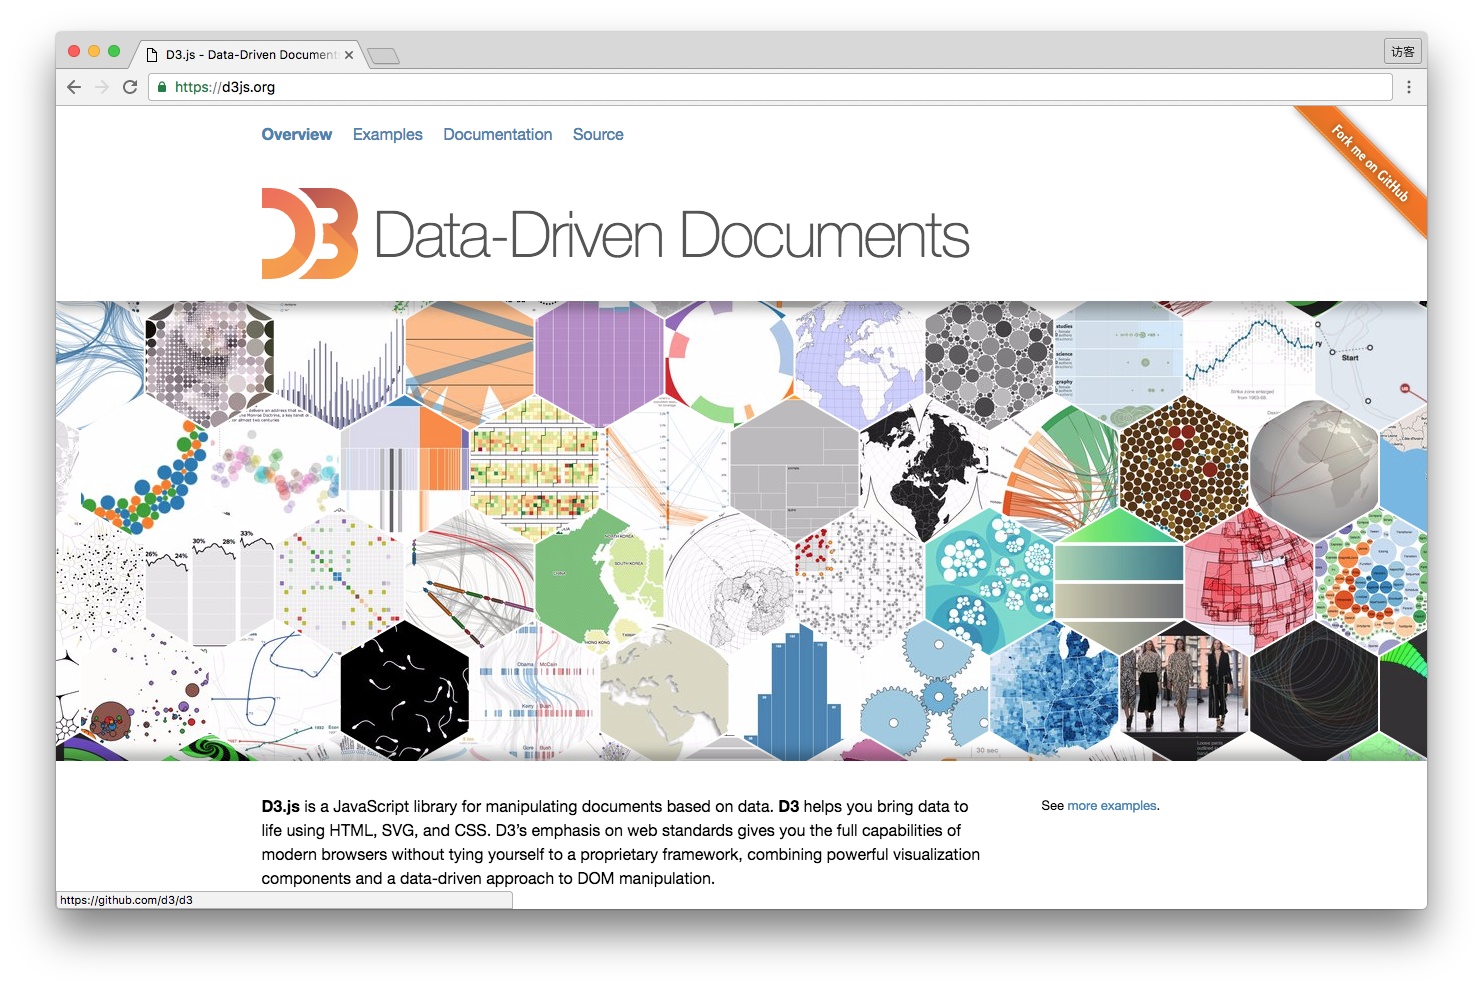Open the purple bar grid hexagon example
Viewport: 1483px width, 989px height.
(x=600, y=361)
